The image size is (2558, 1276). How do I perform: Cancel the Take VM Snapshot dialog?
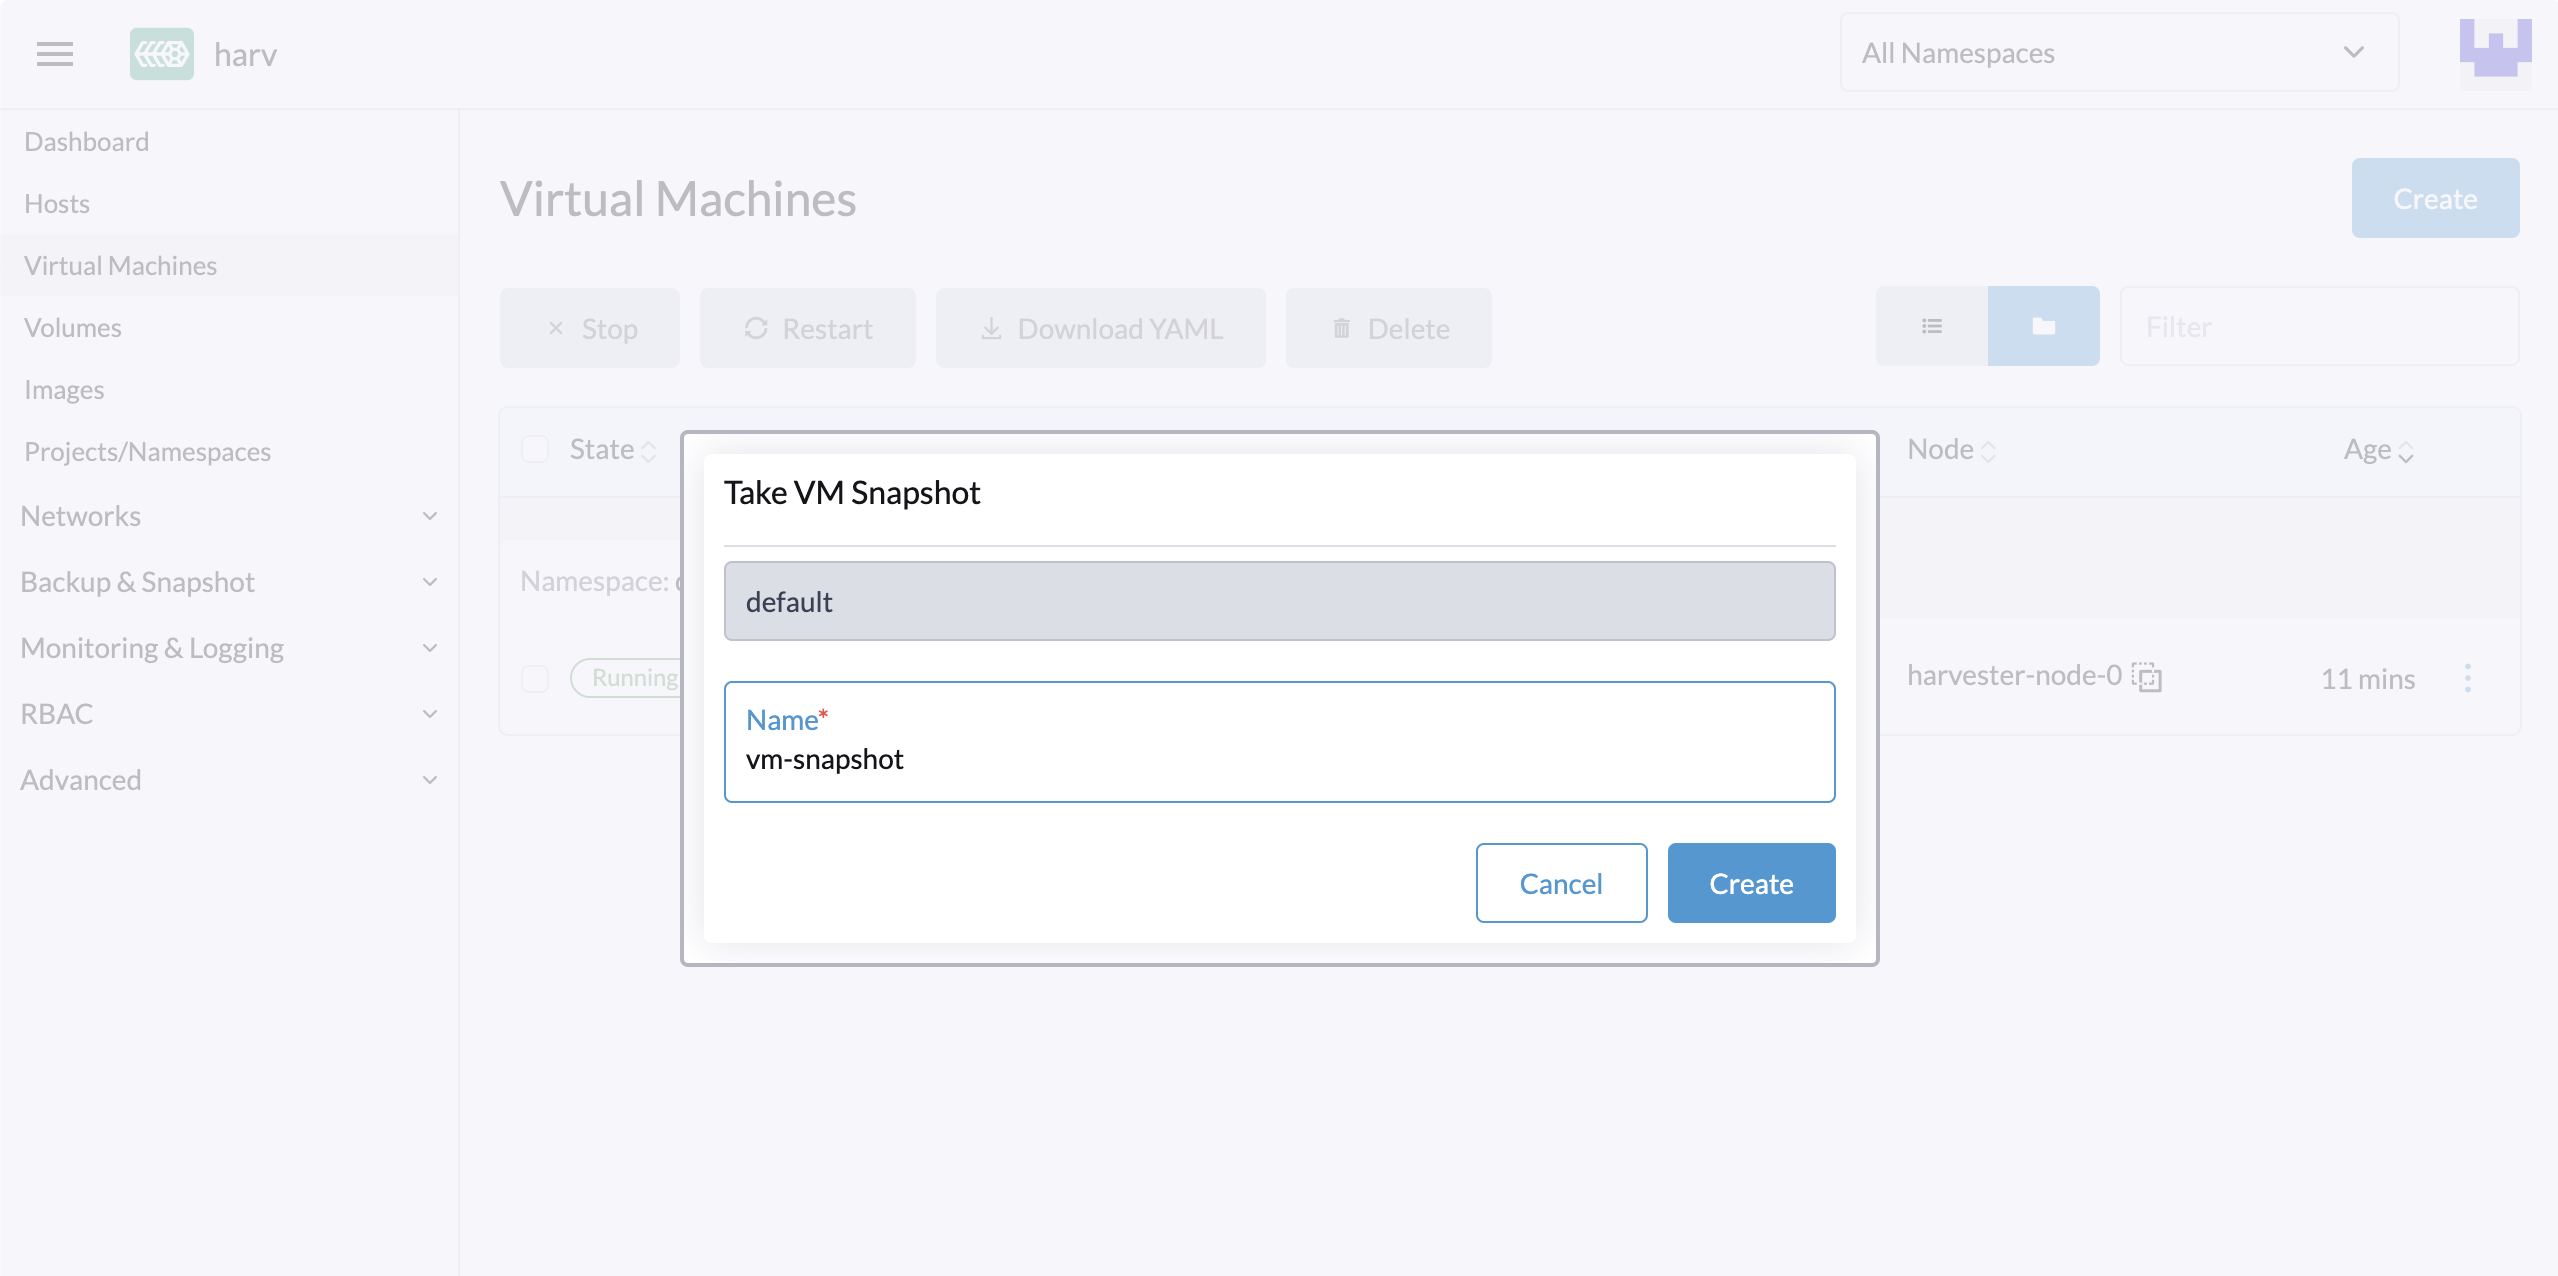click(1560, 883)
